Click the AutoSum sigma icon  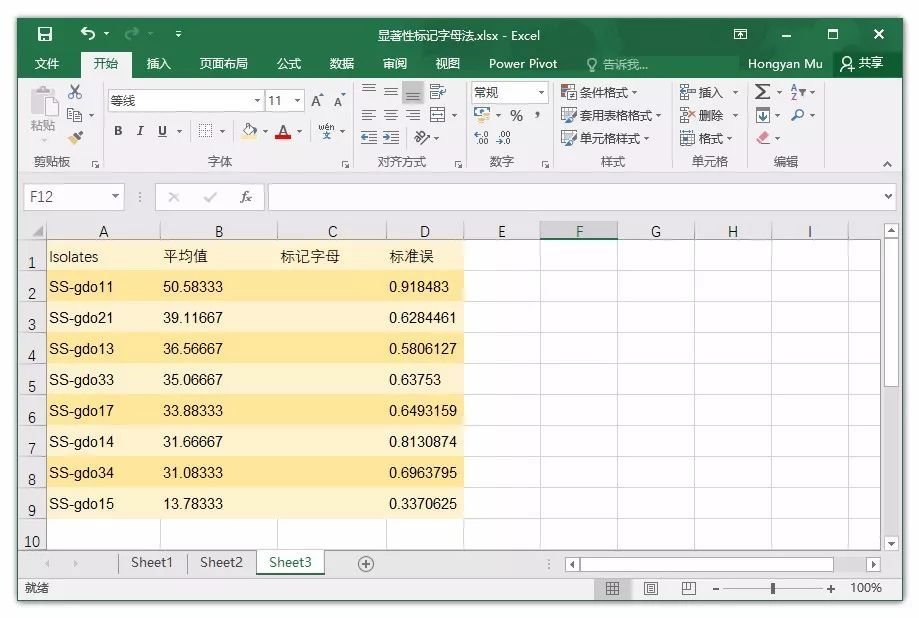pos(762,92)
